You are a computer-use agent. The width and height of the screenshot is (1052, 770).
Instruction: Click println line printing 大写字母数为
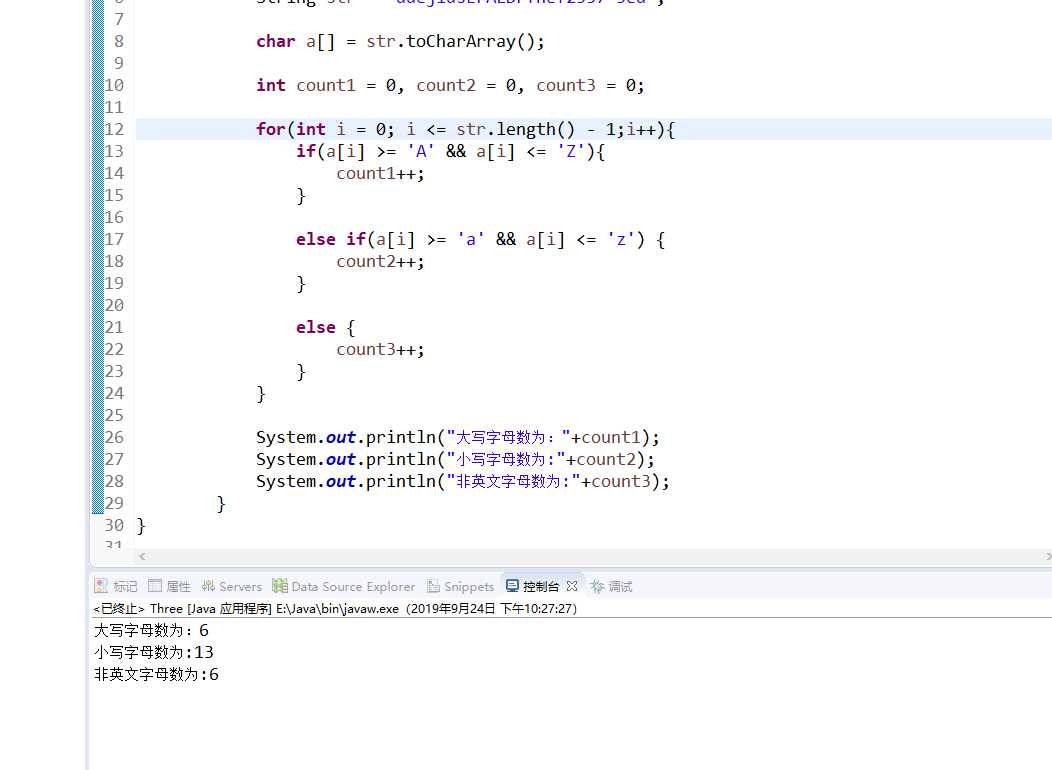click(458, 437)
